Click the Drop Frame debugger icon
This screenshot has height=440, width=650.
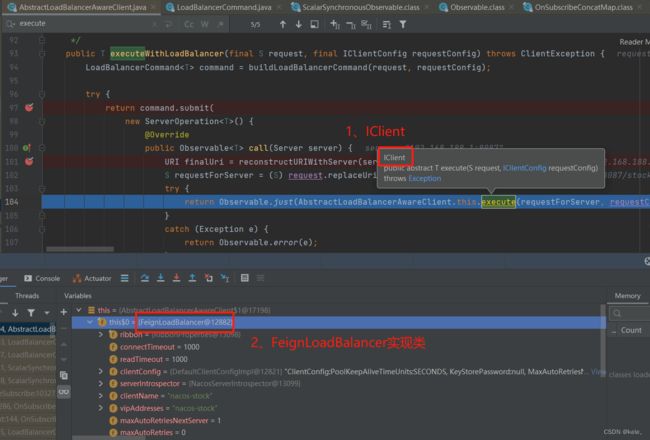[209, 278]
